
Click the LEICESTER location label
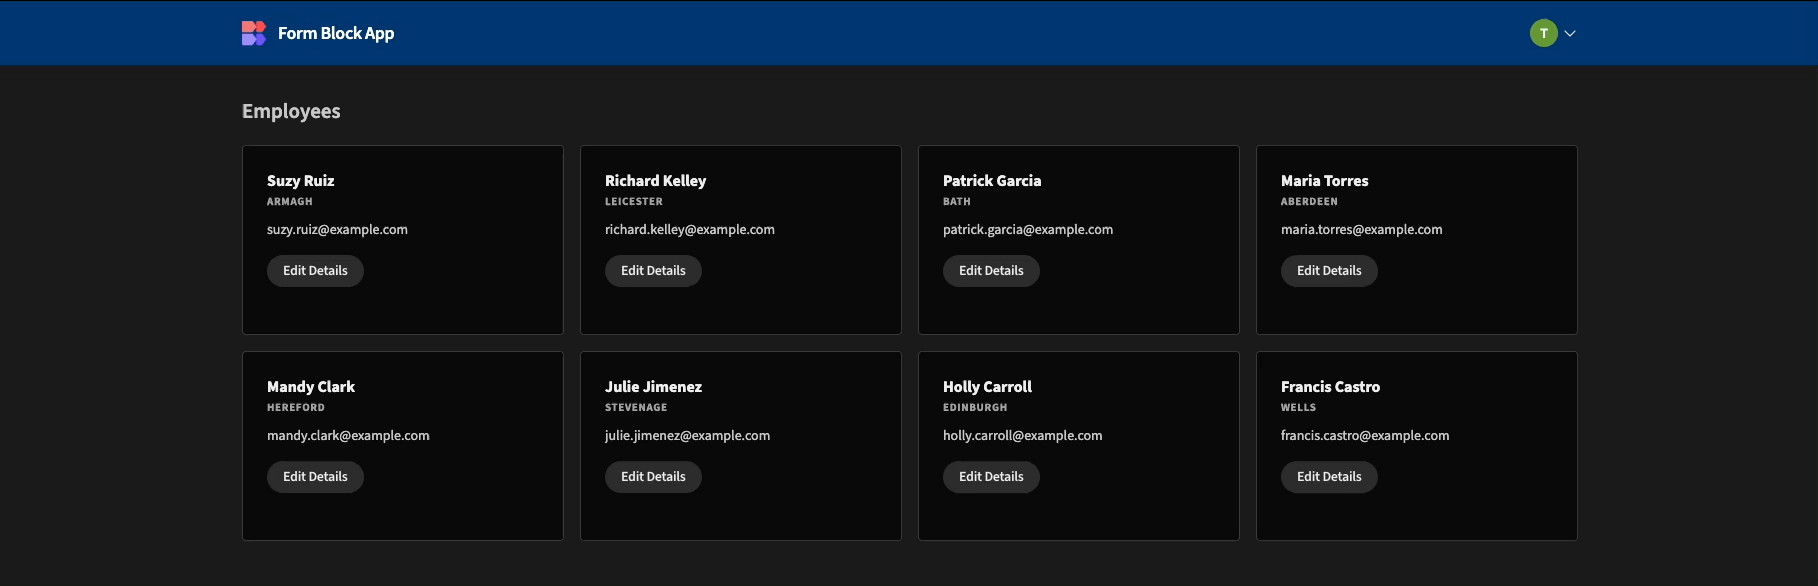(x=634, y=202)
